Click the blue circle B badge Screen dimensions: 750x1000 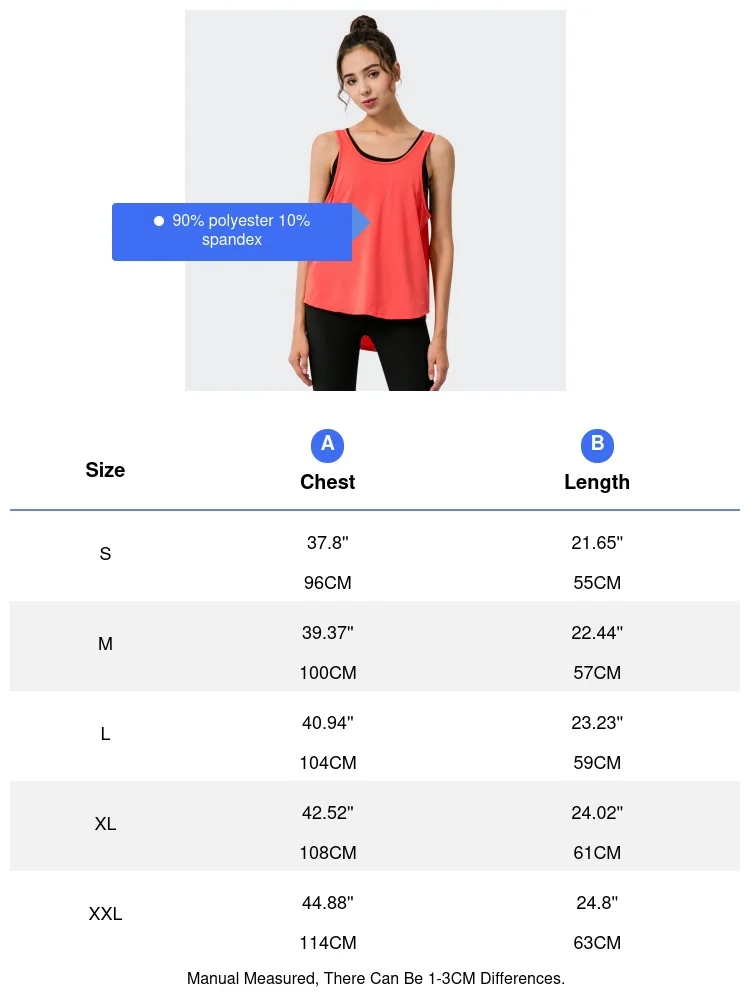click(x=597, y=445)
